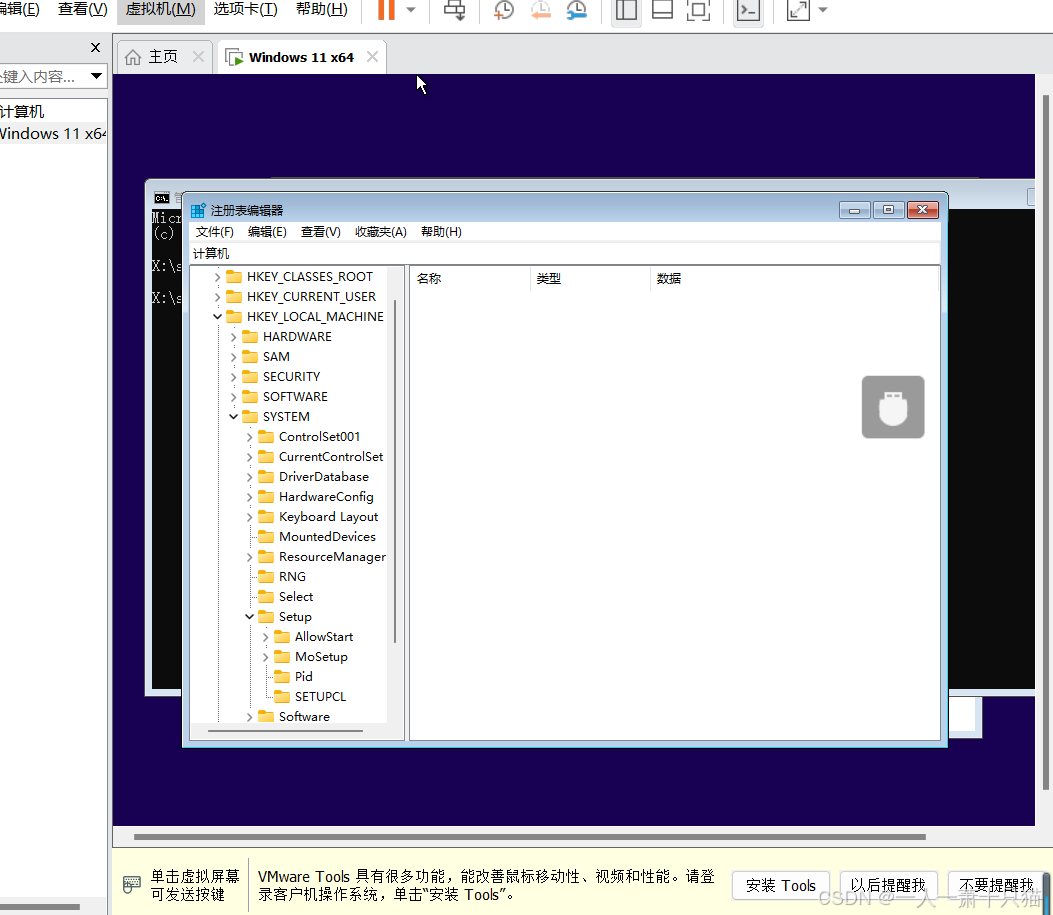
Task: Open Registry Editor 帮助(H) menu
Action: pos(441,232)
